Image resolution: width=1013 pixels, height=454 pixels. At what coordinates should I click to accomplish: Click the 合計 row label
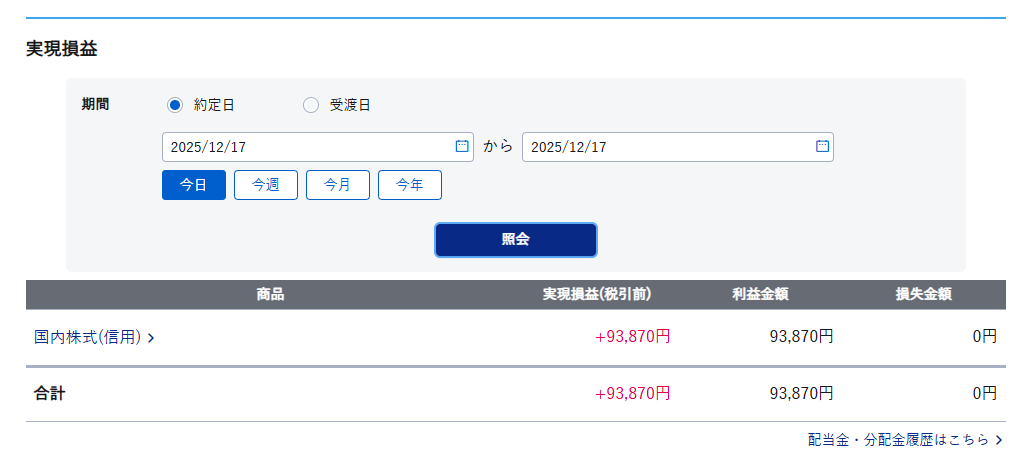(50, 393)
